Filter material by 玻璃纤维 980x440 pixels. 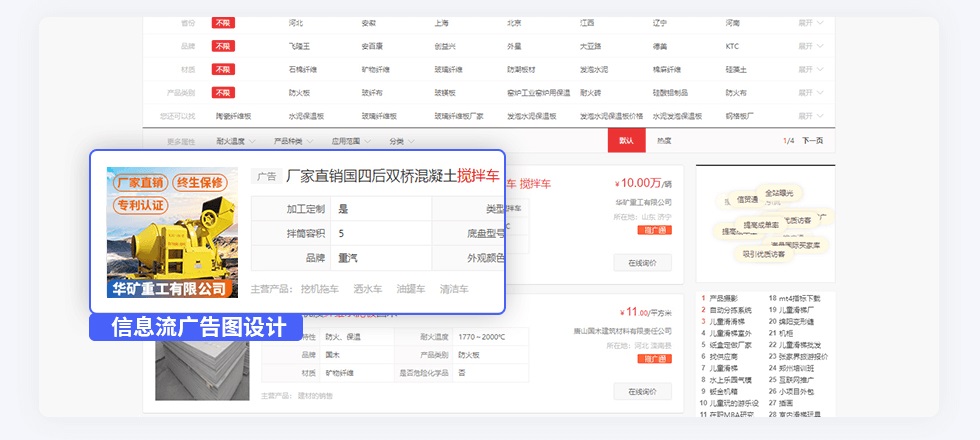tap(448, 69)
